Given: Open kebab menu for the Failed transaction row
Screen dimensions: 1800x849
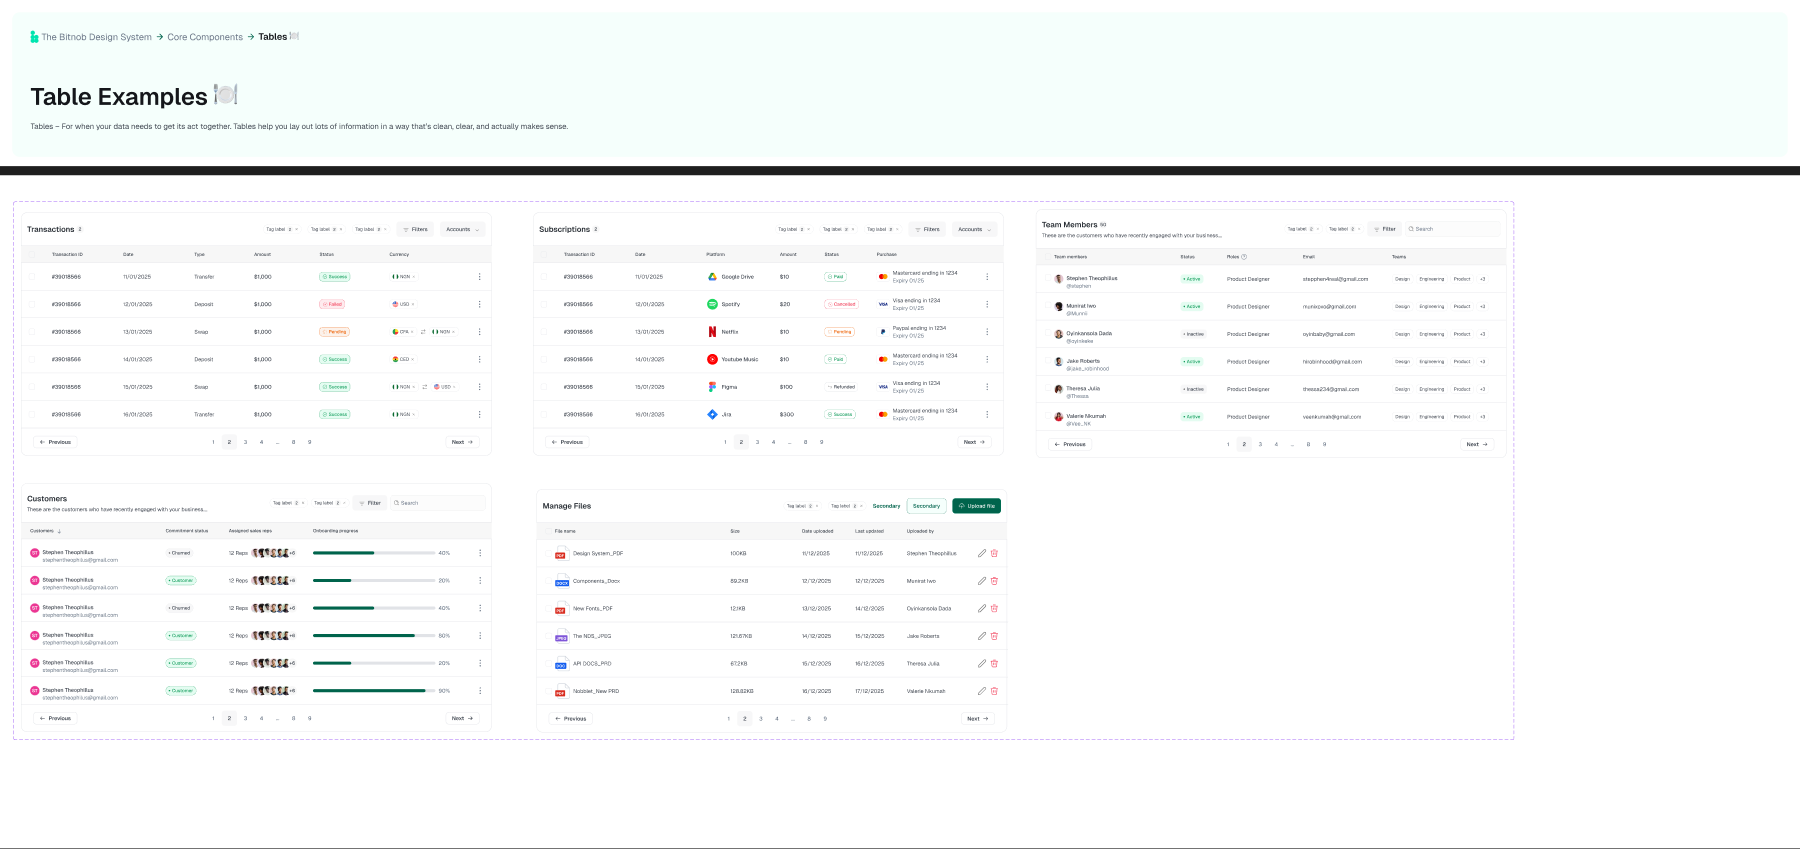Looking at the screenshot, I should click(479, 304).
